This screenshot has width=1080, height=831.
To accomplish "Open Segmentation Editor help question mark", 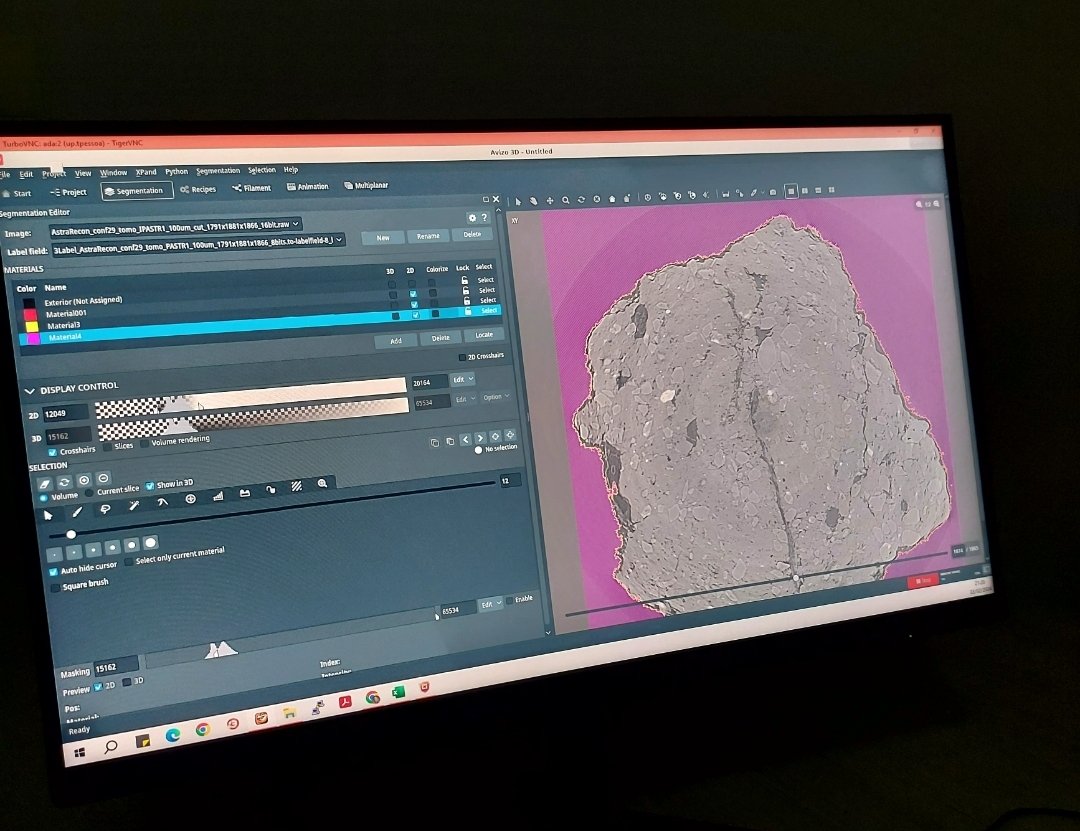I will pos(484,217).
